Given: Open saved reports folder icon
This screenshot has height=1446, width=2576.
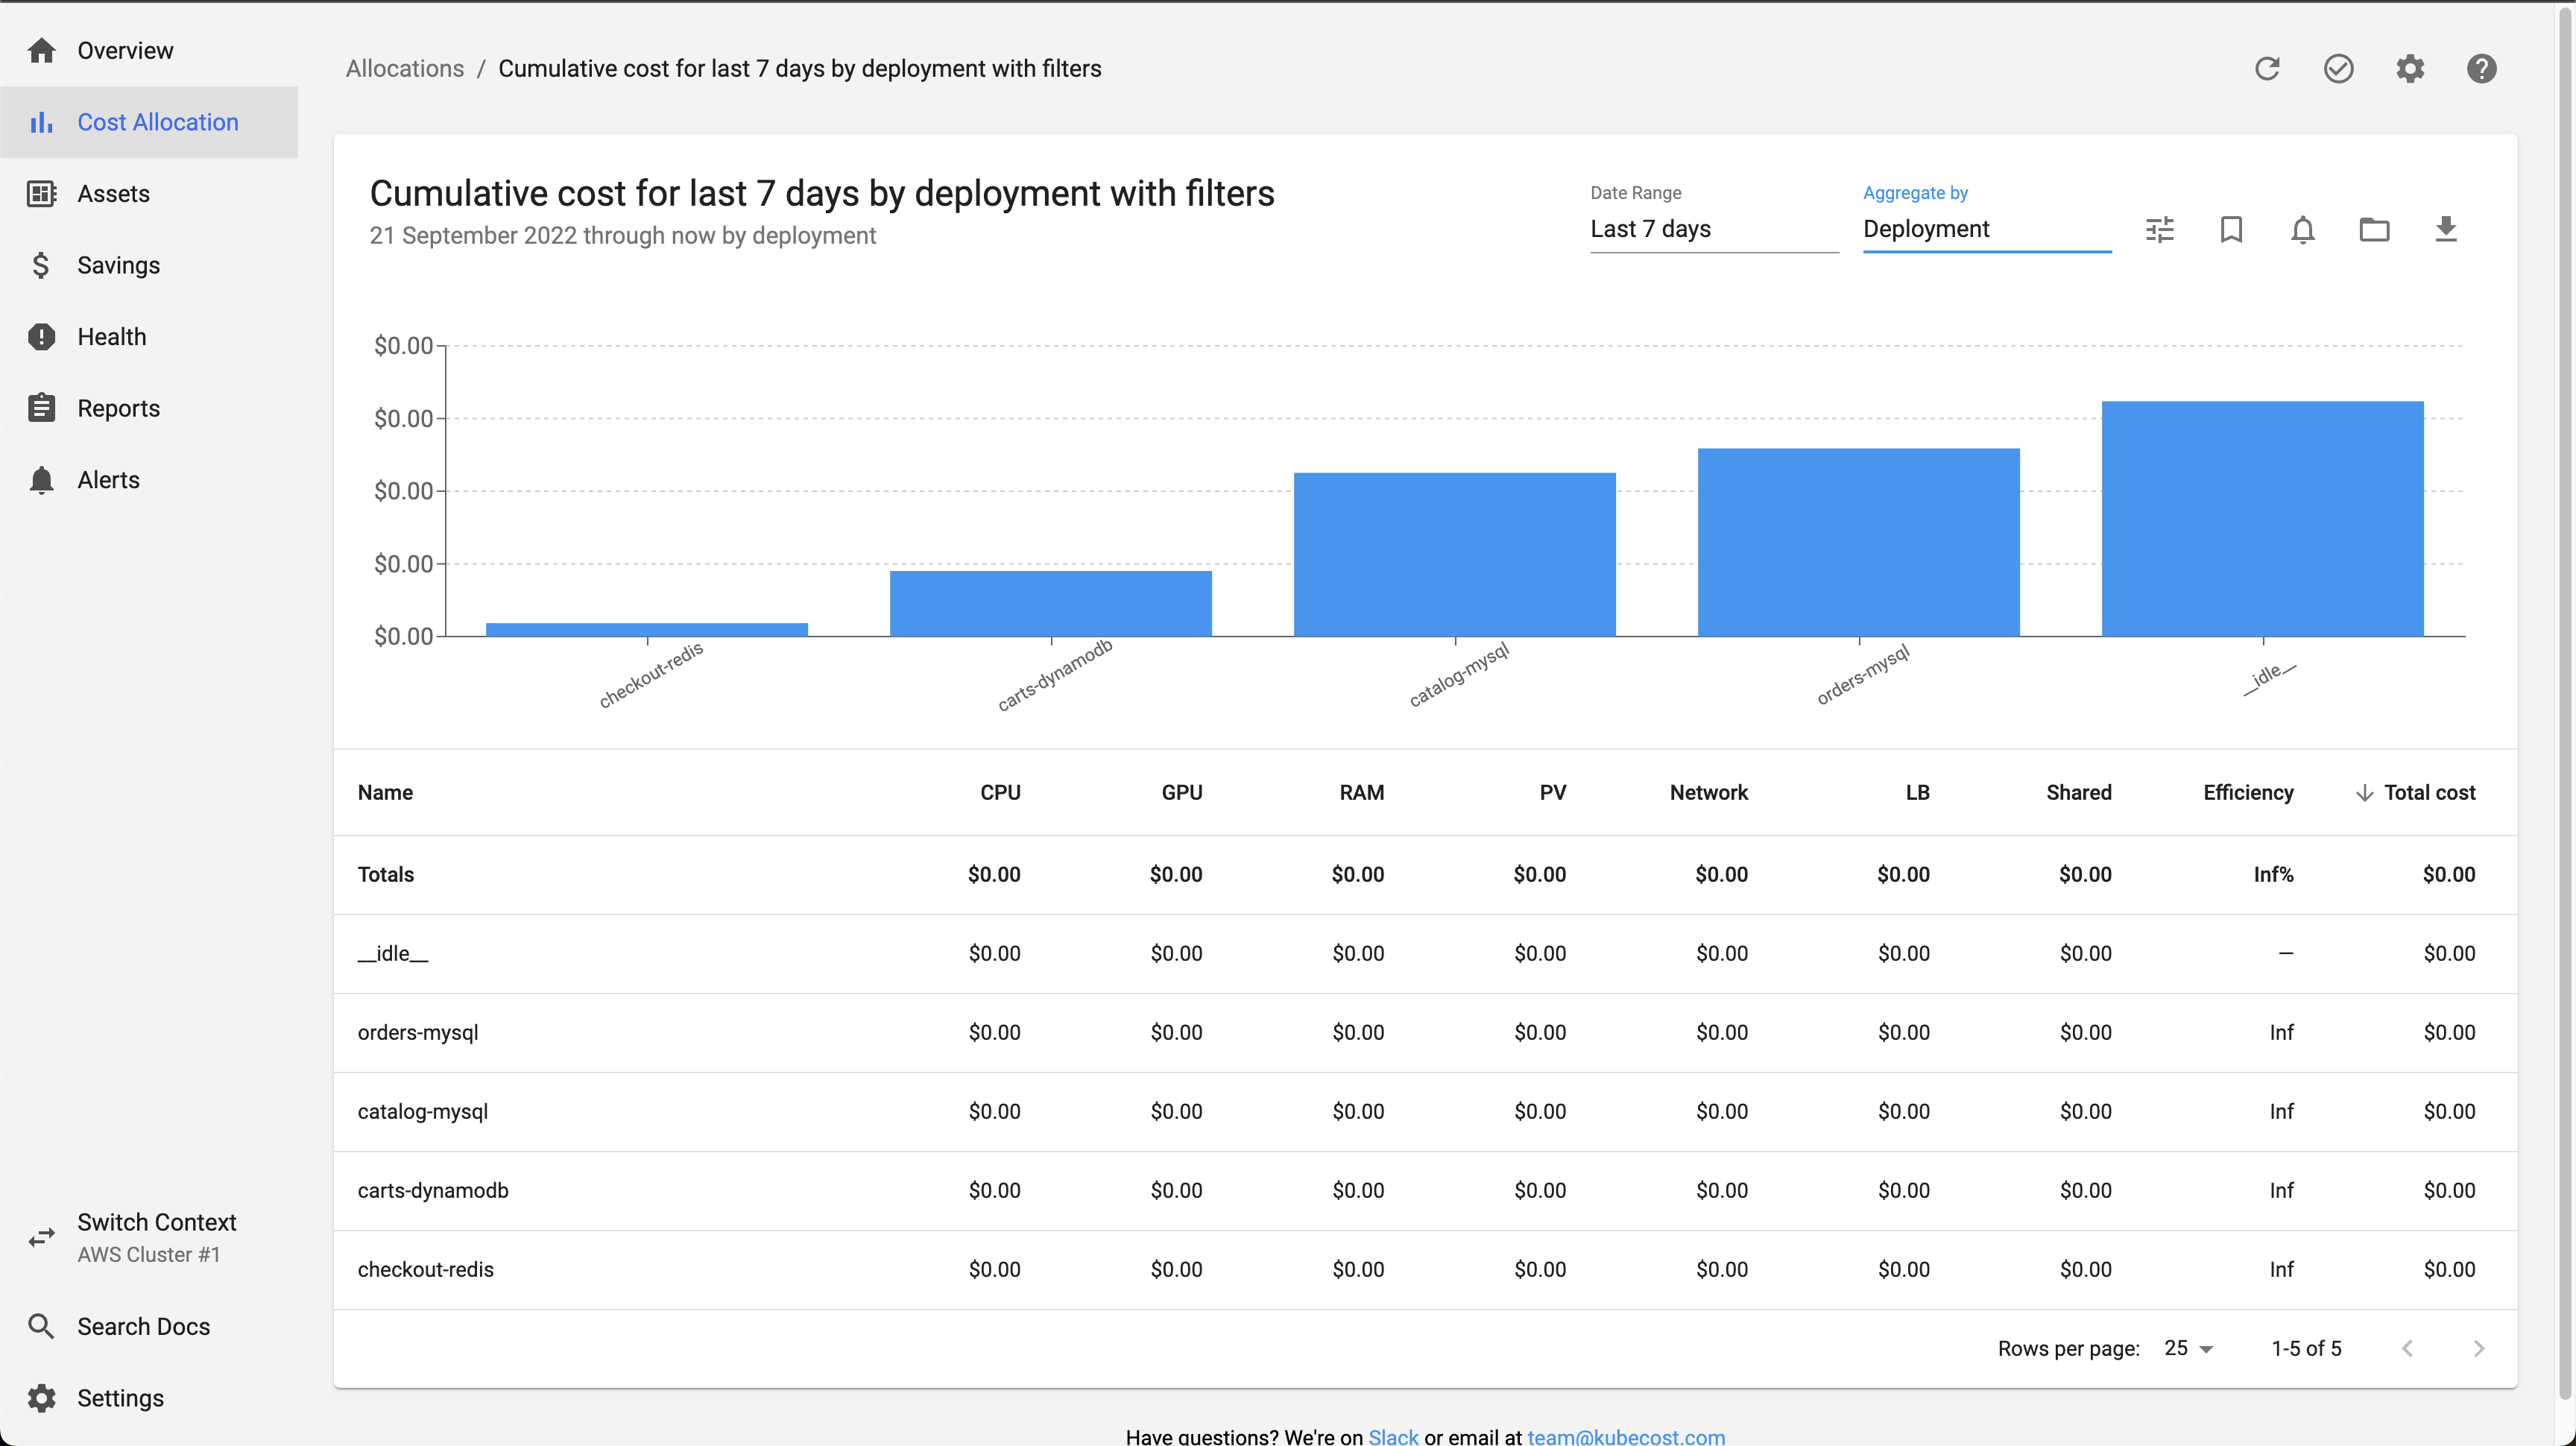Looking at the screenshot, I should [x=2374, y=230].
